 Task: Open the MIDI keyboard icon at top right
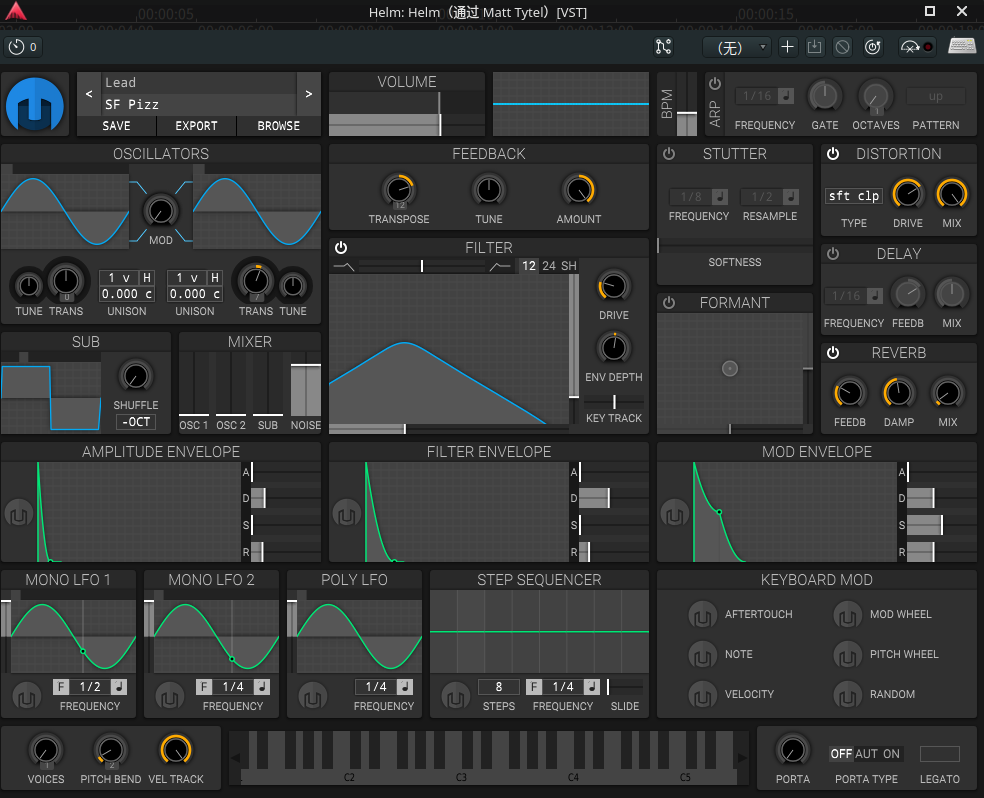click(x=961, y=46)
